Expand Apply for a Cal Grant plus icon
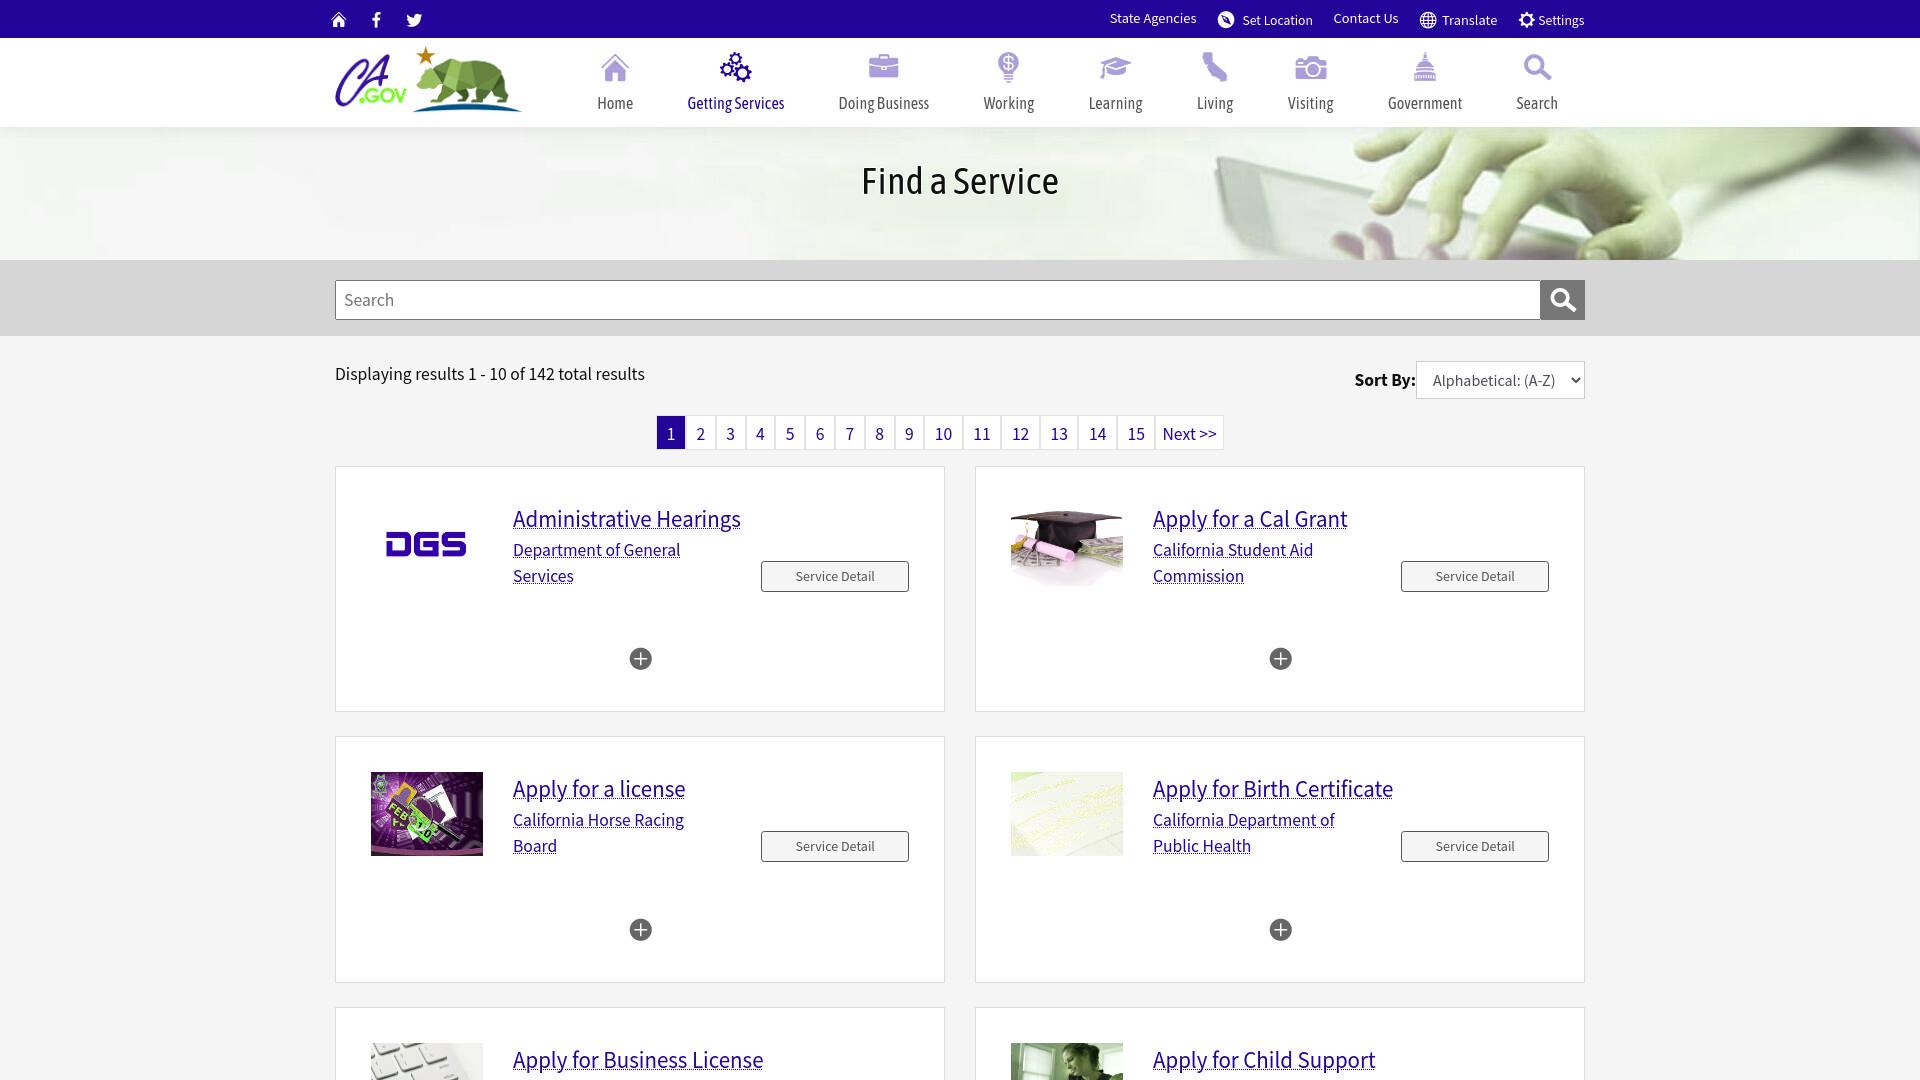1920x1080 pixels. 1280,659
